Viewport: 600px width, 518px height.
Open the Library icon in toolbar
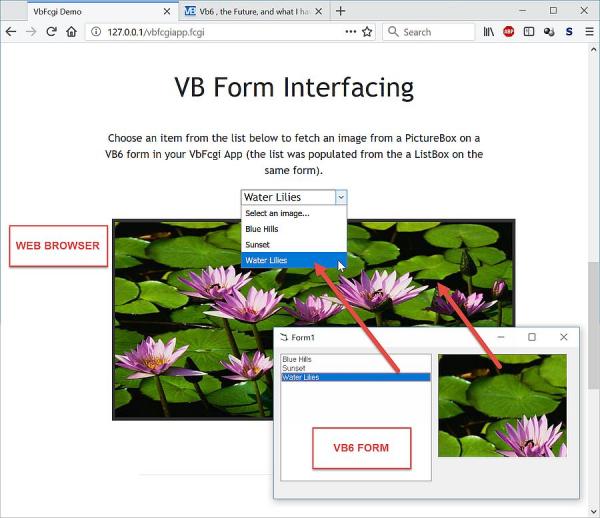[x=489, y=32]
